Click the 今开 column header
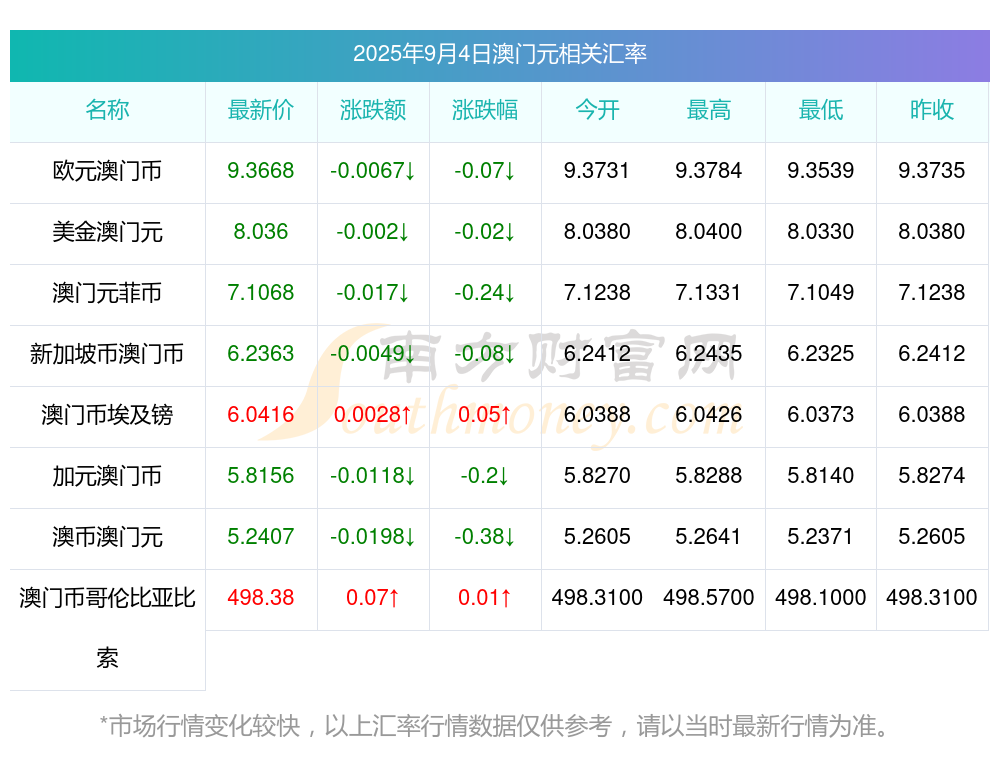The width and height of the screenshot is (1000, 757). pos(597,110)
